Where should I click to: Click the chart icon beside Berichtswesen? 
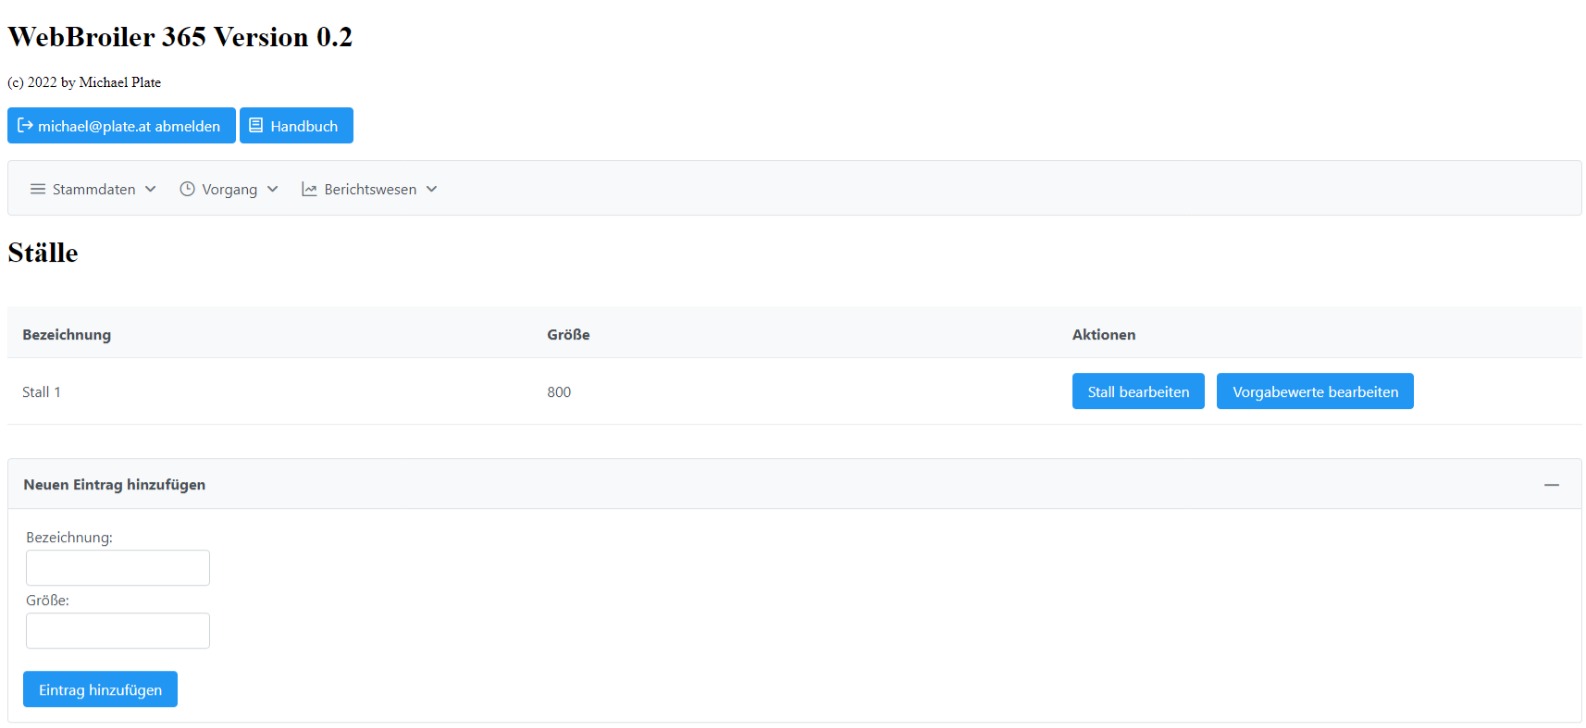click(x=310, y=189)
